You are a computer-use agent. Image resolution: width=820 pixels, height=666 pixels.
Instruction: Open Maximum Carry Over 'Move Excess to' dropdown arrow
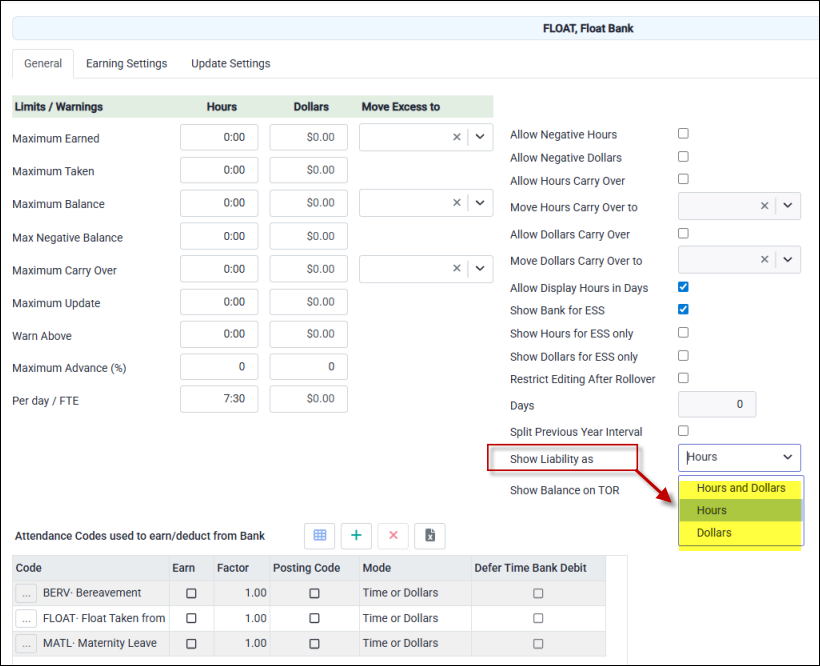[x=480, y=269]
